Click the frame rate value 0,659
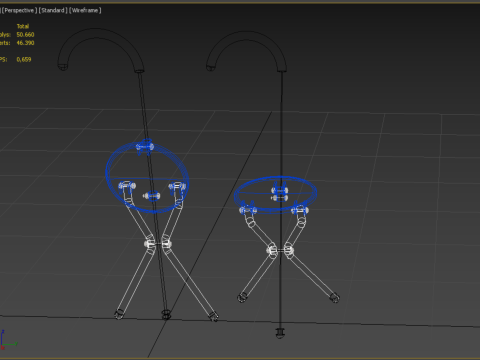The image size is (480, 360). click(24, 60)
